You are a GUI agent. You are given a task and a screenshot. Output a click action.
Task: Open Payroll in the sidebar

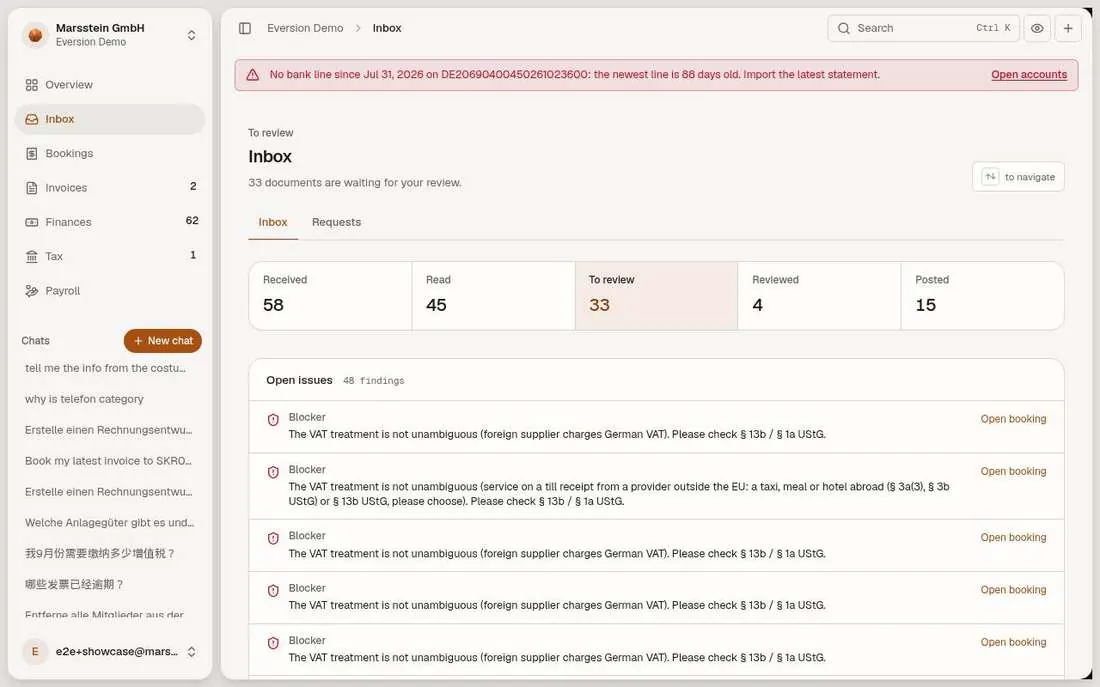coord(110,291)
